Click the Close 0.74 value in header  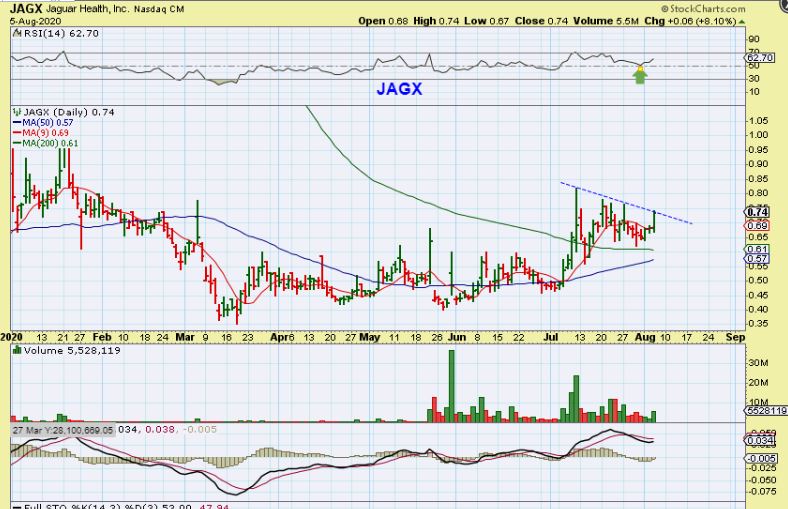(541, 21)
